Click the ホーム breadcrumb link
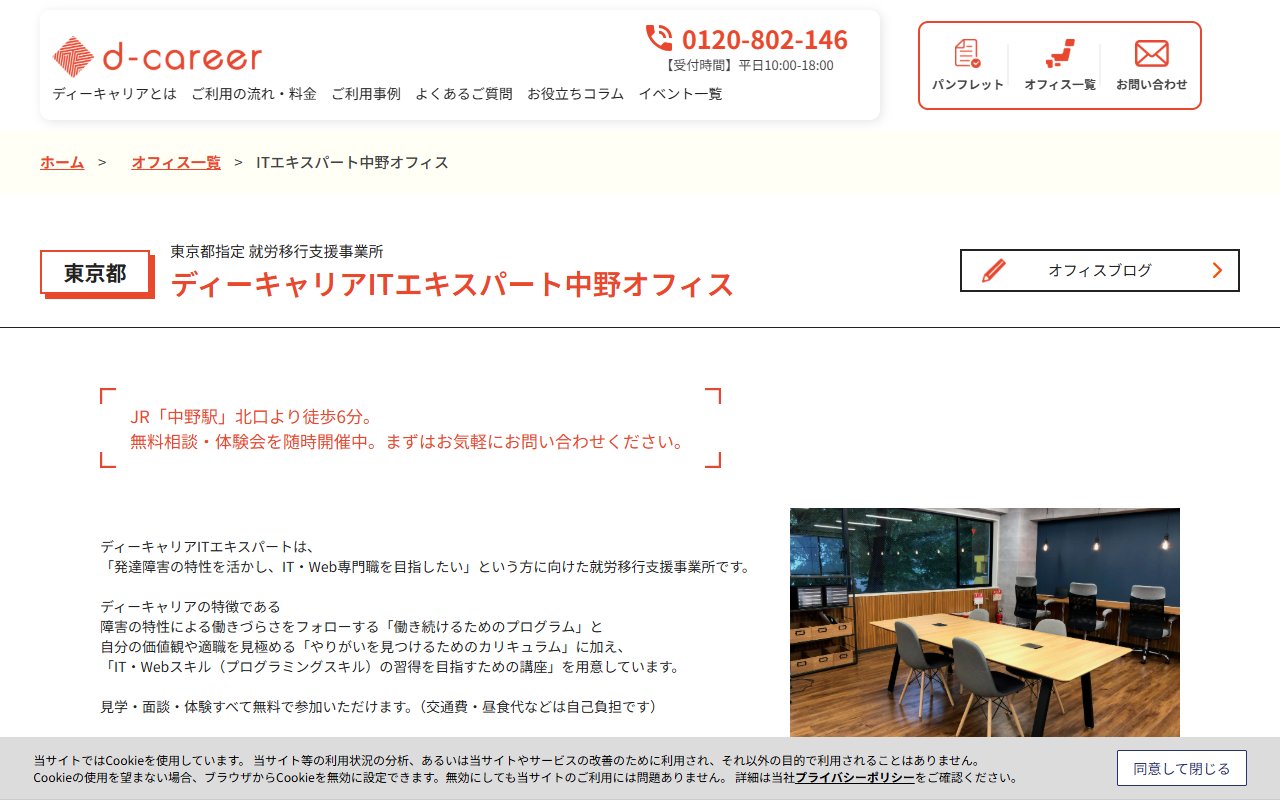1280x800 pixels. click(62, 162)
